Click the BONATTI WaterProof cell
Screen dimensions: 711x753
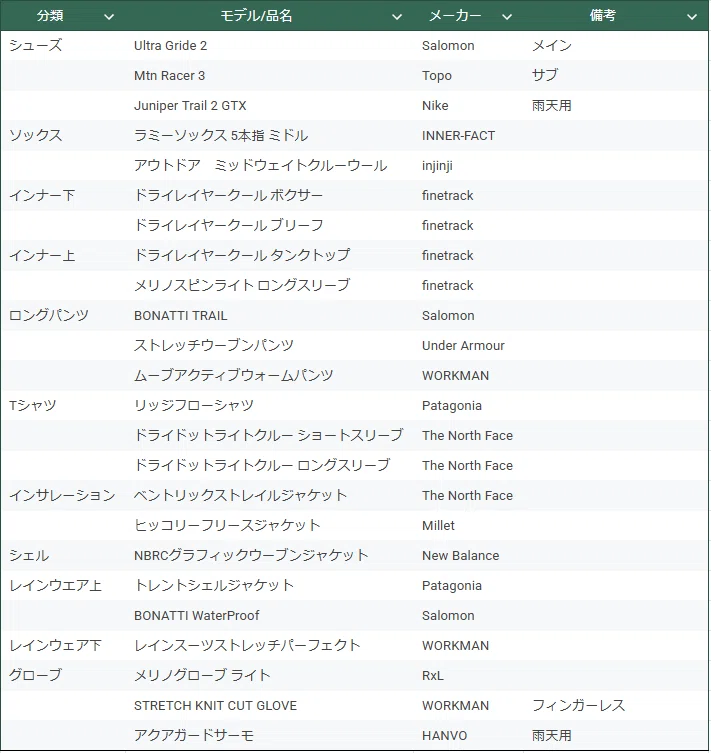coord(196,615)
